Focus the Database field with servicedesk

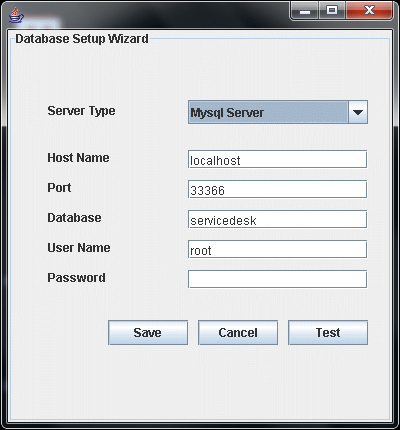(x=278, y=219)
